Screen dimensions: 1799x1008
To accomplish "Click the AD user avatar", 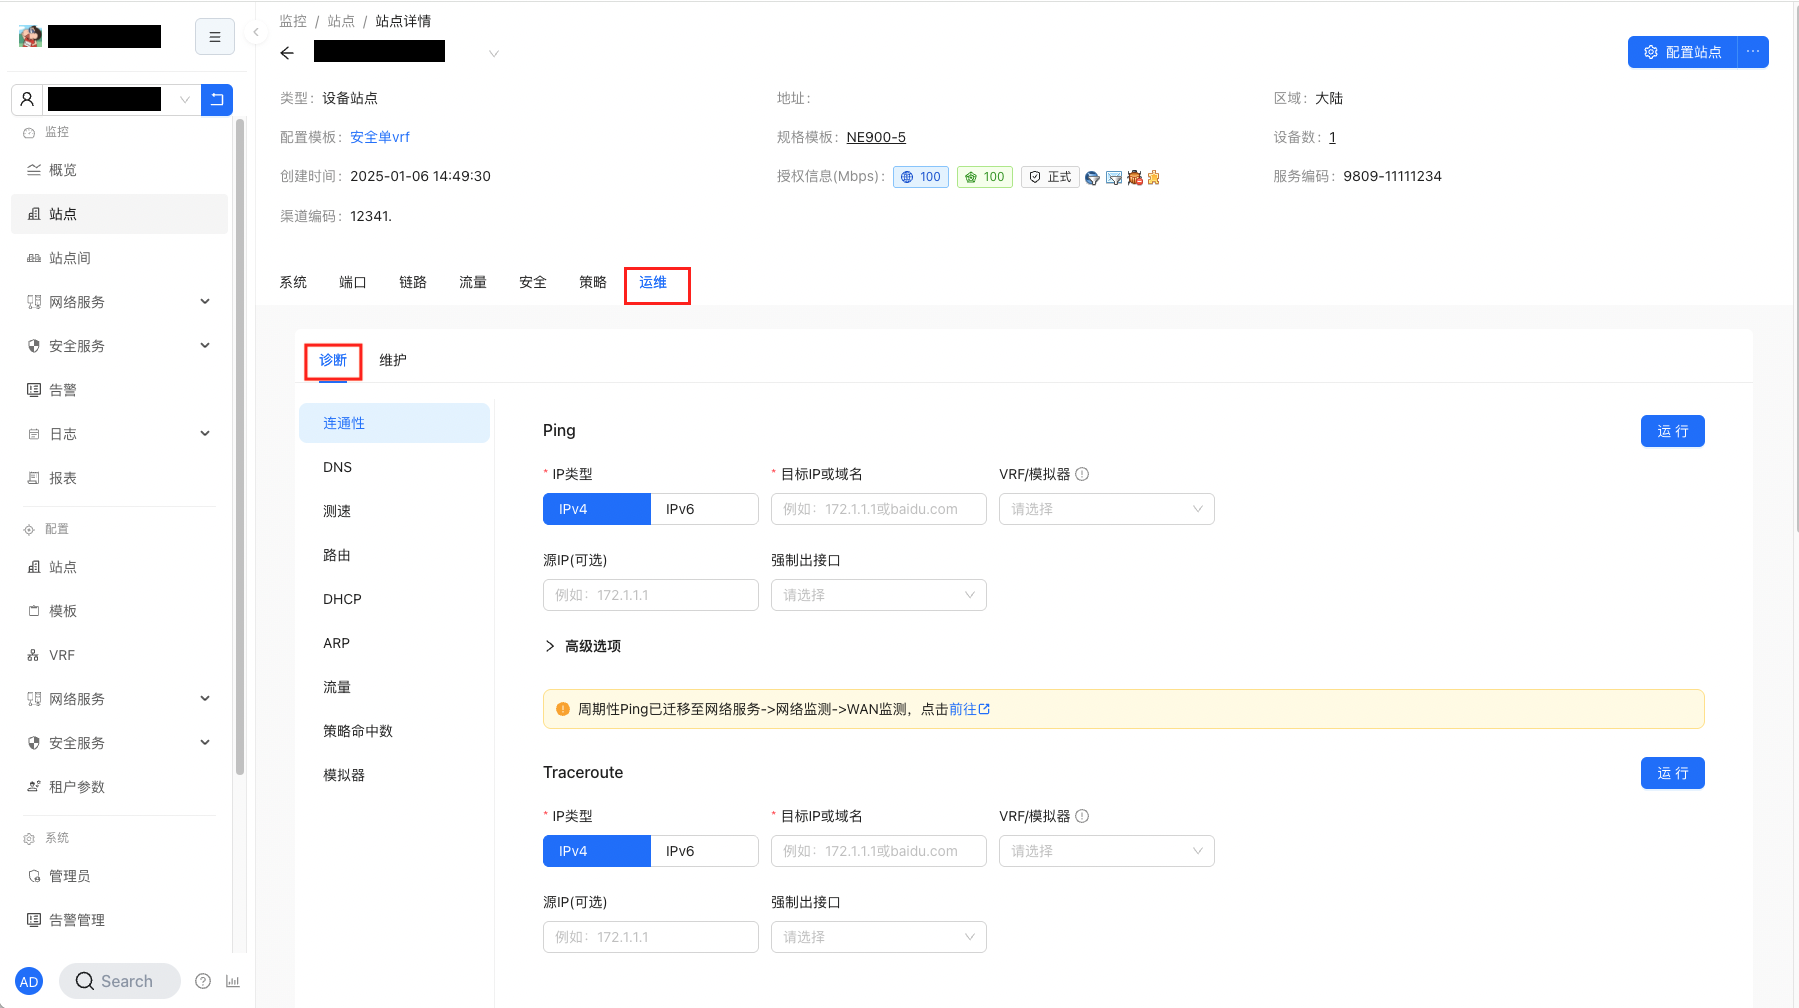I will tap(29, 981).
